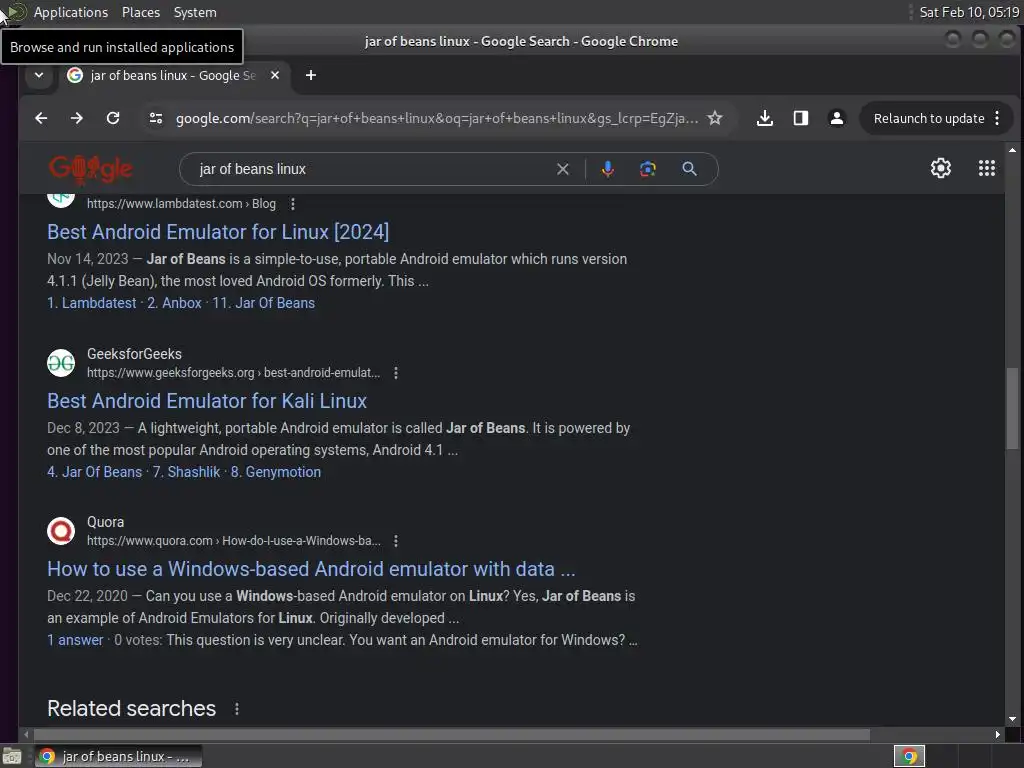Open the Places menu
This screenshot has width=1024, height=768.
[x=140, y=12]
